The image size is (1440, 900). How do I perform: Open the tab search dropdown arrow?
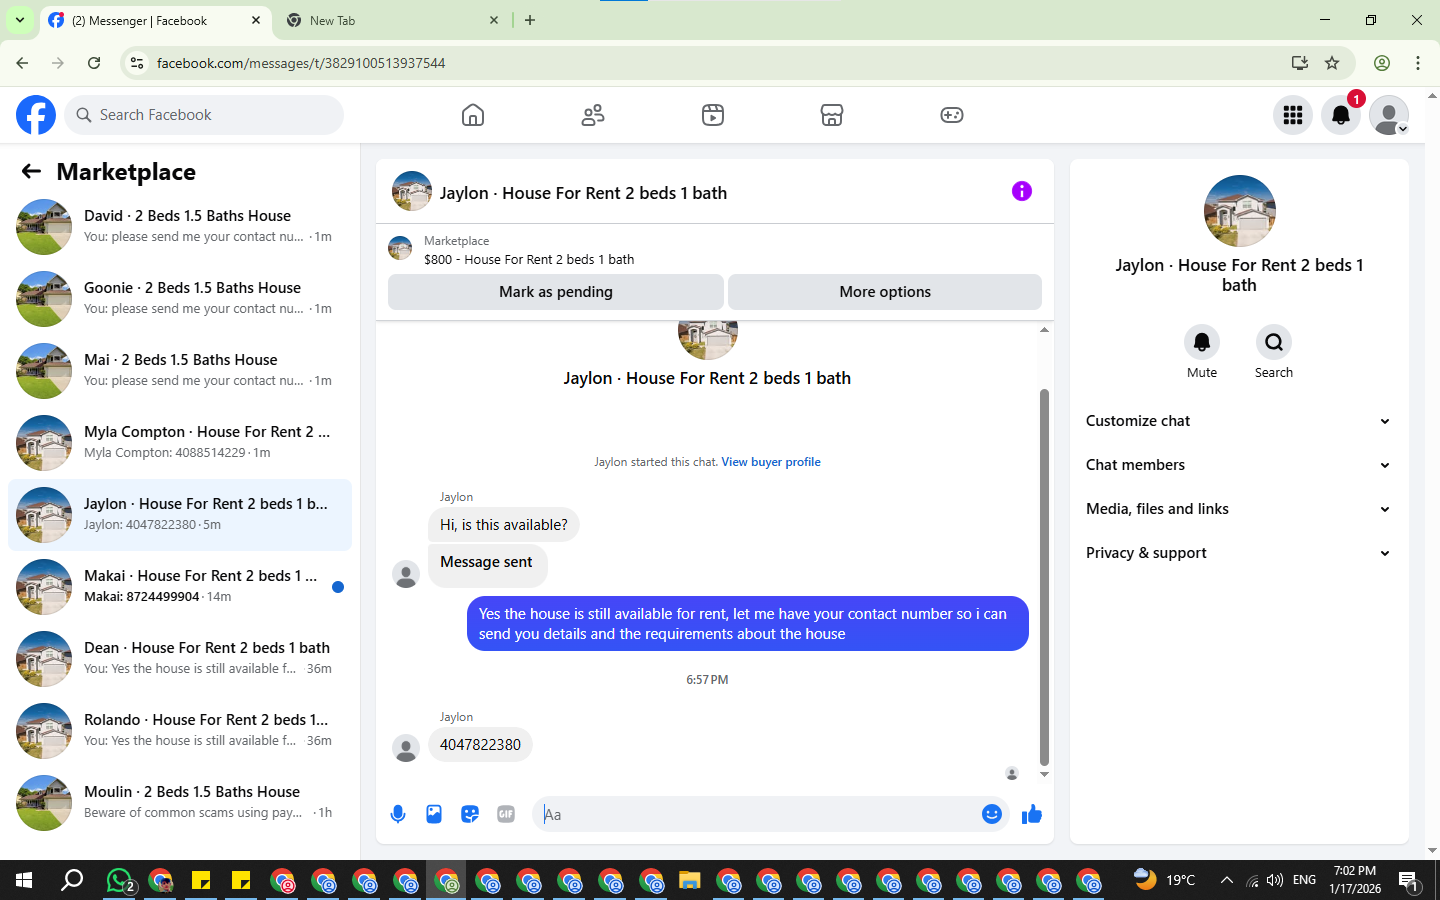19,20
